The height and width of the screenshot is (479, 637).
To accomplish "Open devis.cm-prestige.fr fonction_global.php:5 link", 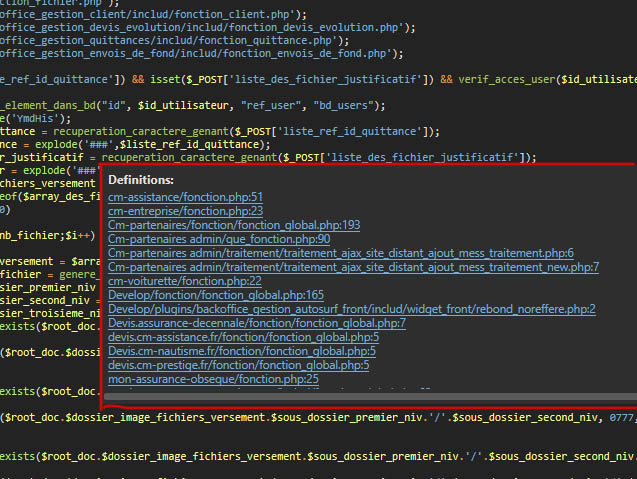I will (238, 365).
